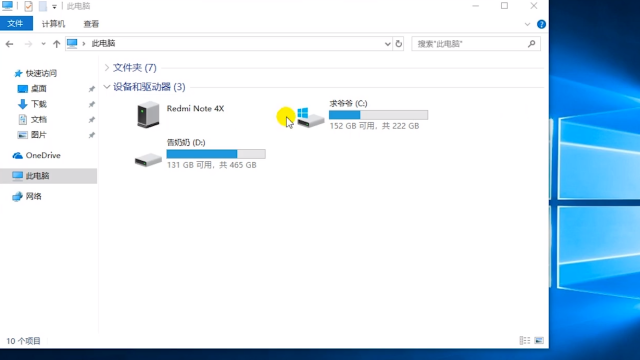Image resolution: width=640 pixels, height=360 pixels.
Task: Click the back navigation arrow
Action: click(9, 44)
